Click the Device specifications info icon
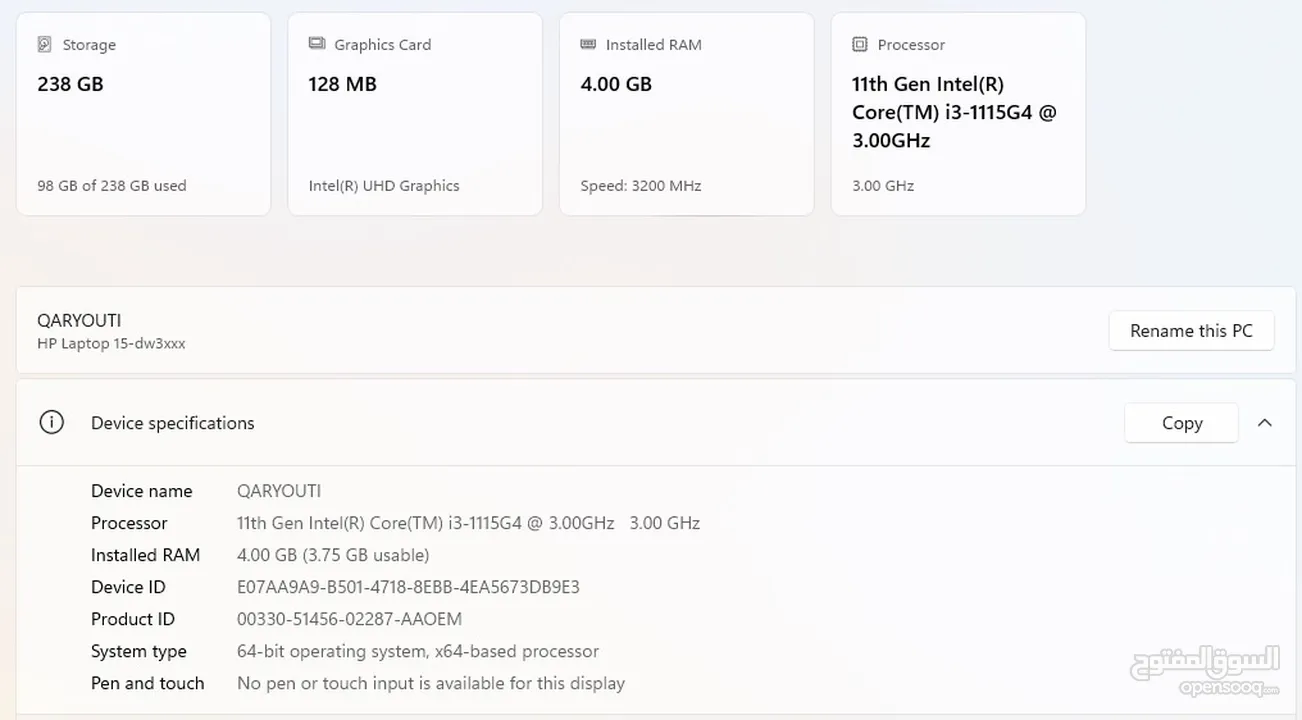The height and width of the screenshot is (720, 1302). click(51, 422)
